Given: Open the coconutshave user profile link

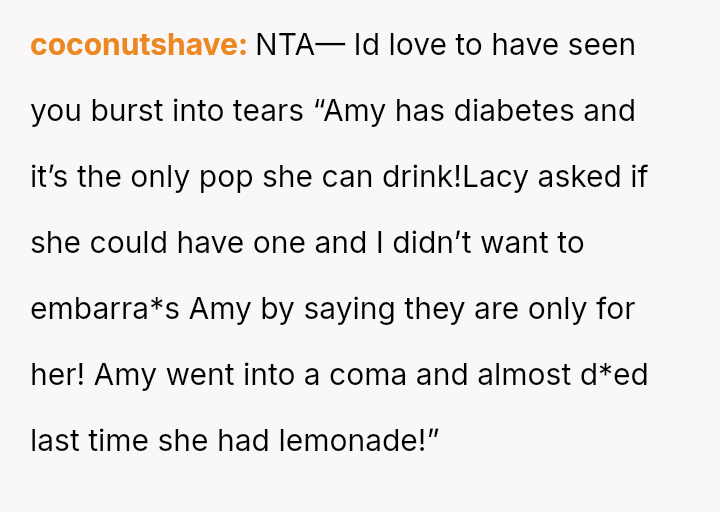Looking at the screenshot, I should tap(138, 45).
